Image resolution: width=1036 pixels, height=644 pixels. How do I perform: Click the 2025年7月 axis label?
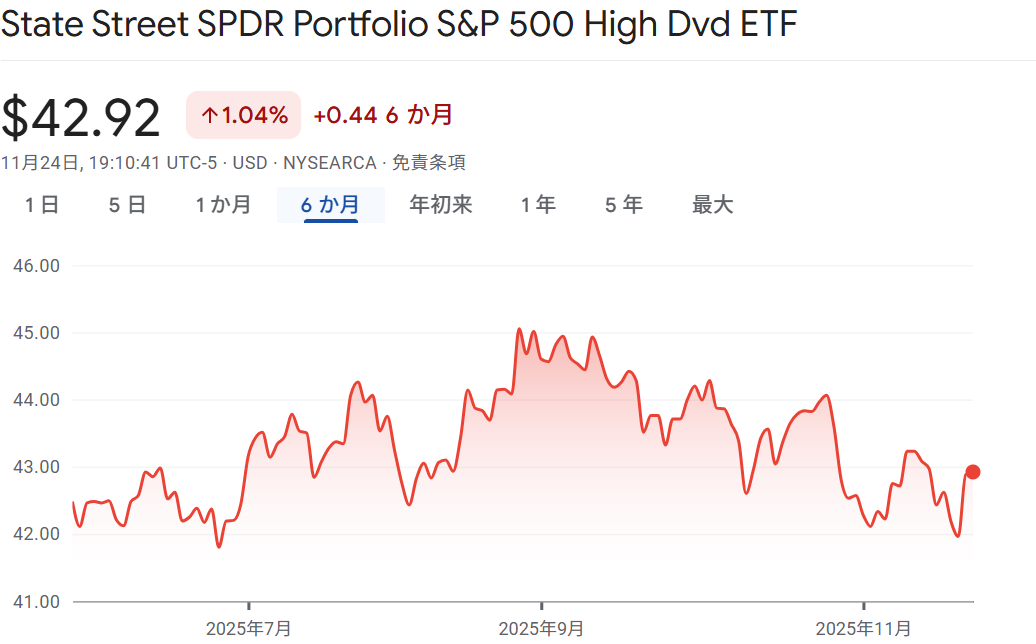point(249,628)
